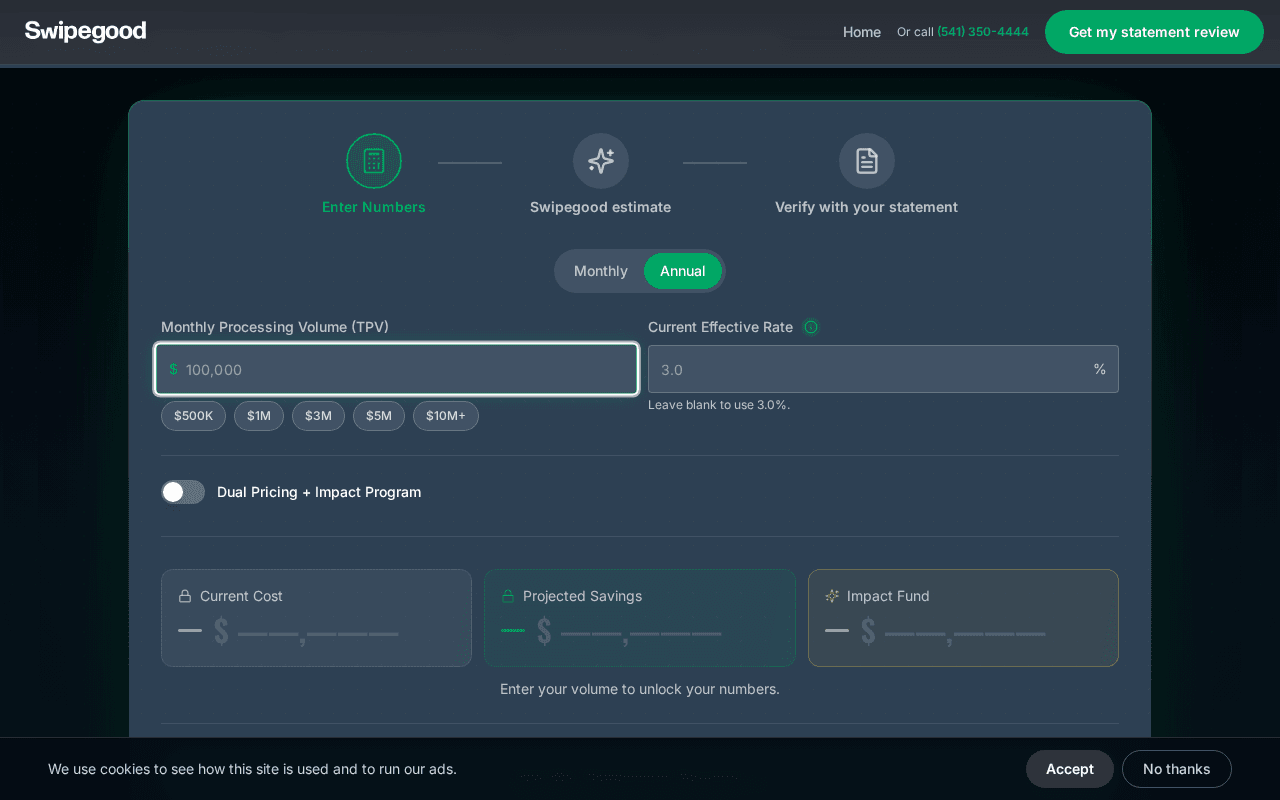Click the Current Effective Rate info icon

(x=811, y=327)
